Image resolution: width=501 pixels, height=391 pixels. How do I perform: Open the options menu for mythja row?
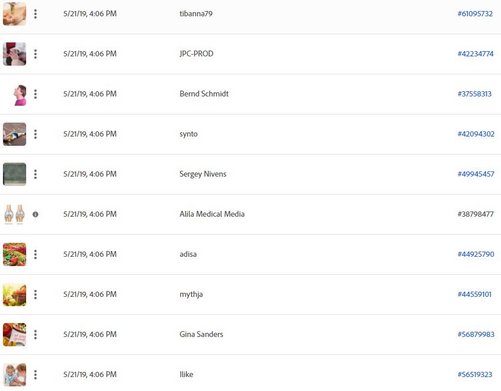point(35,294)
